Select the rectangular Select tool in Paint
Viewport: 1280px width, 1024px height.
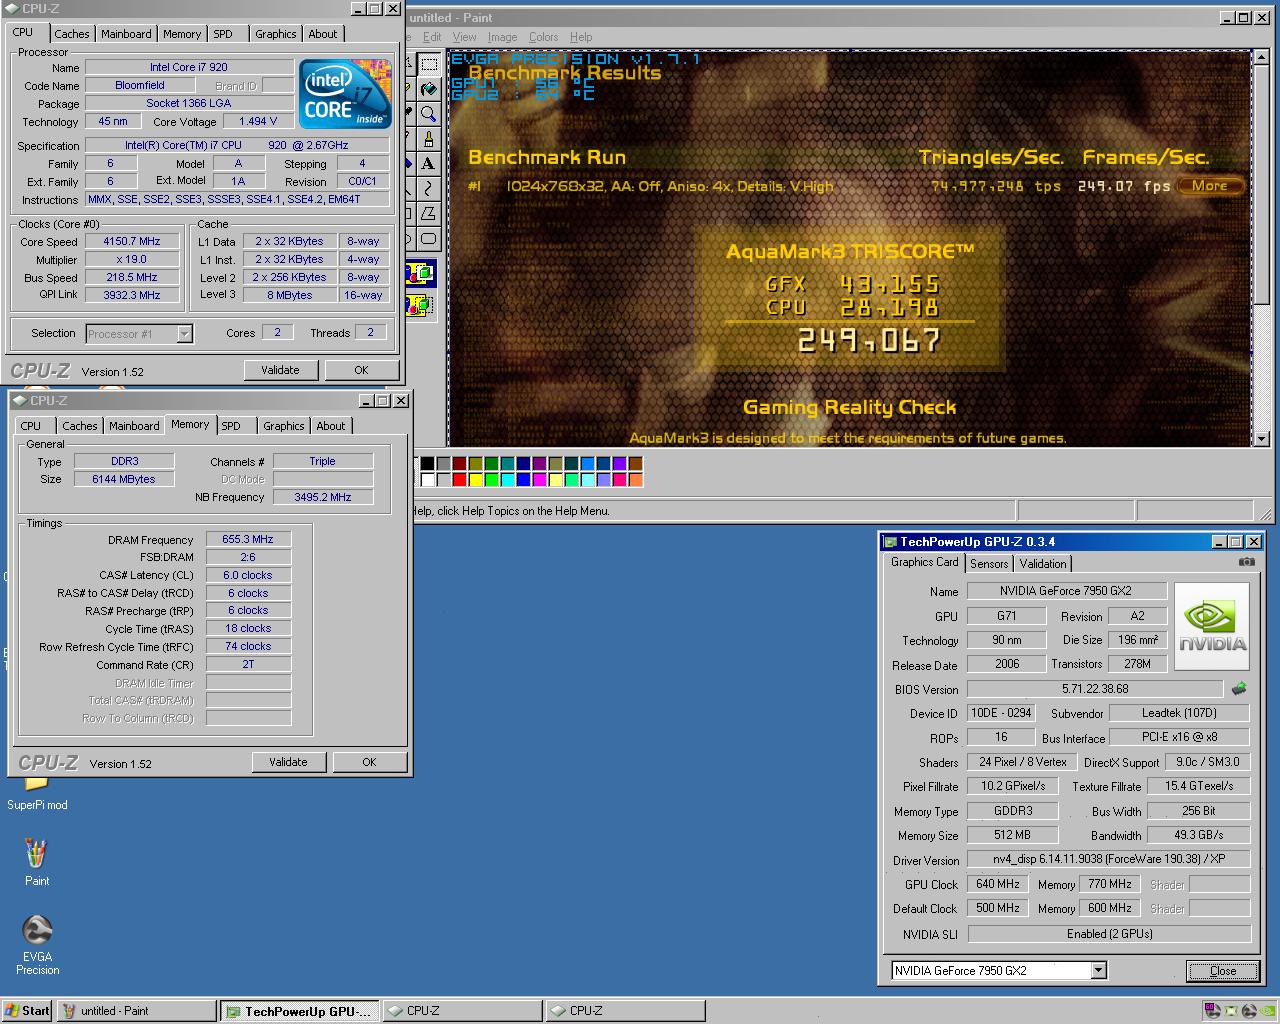pos(429,65)
